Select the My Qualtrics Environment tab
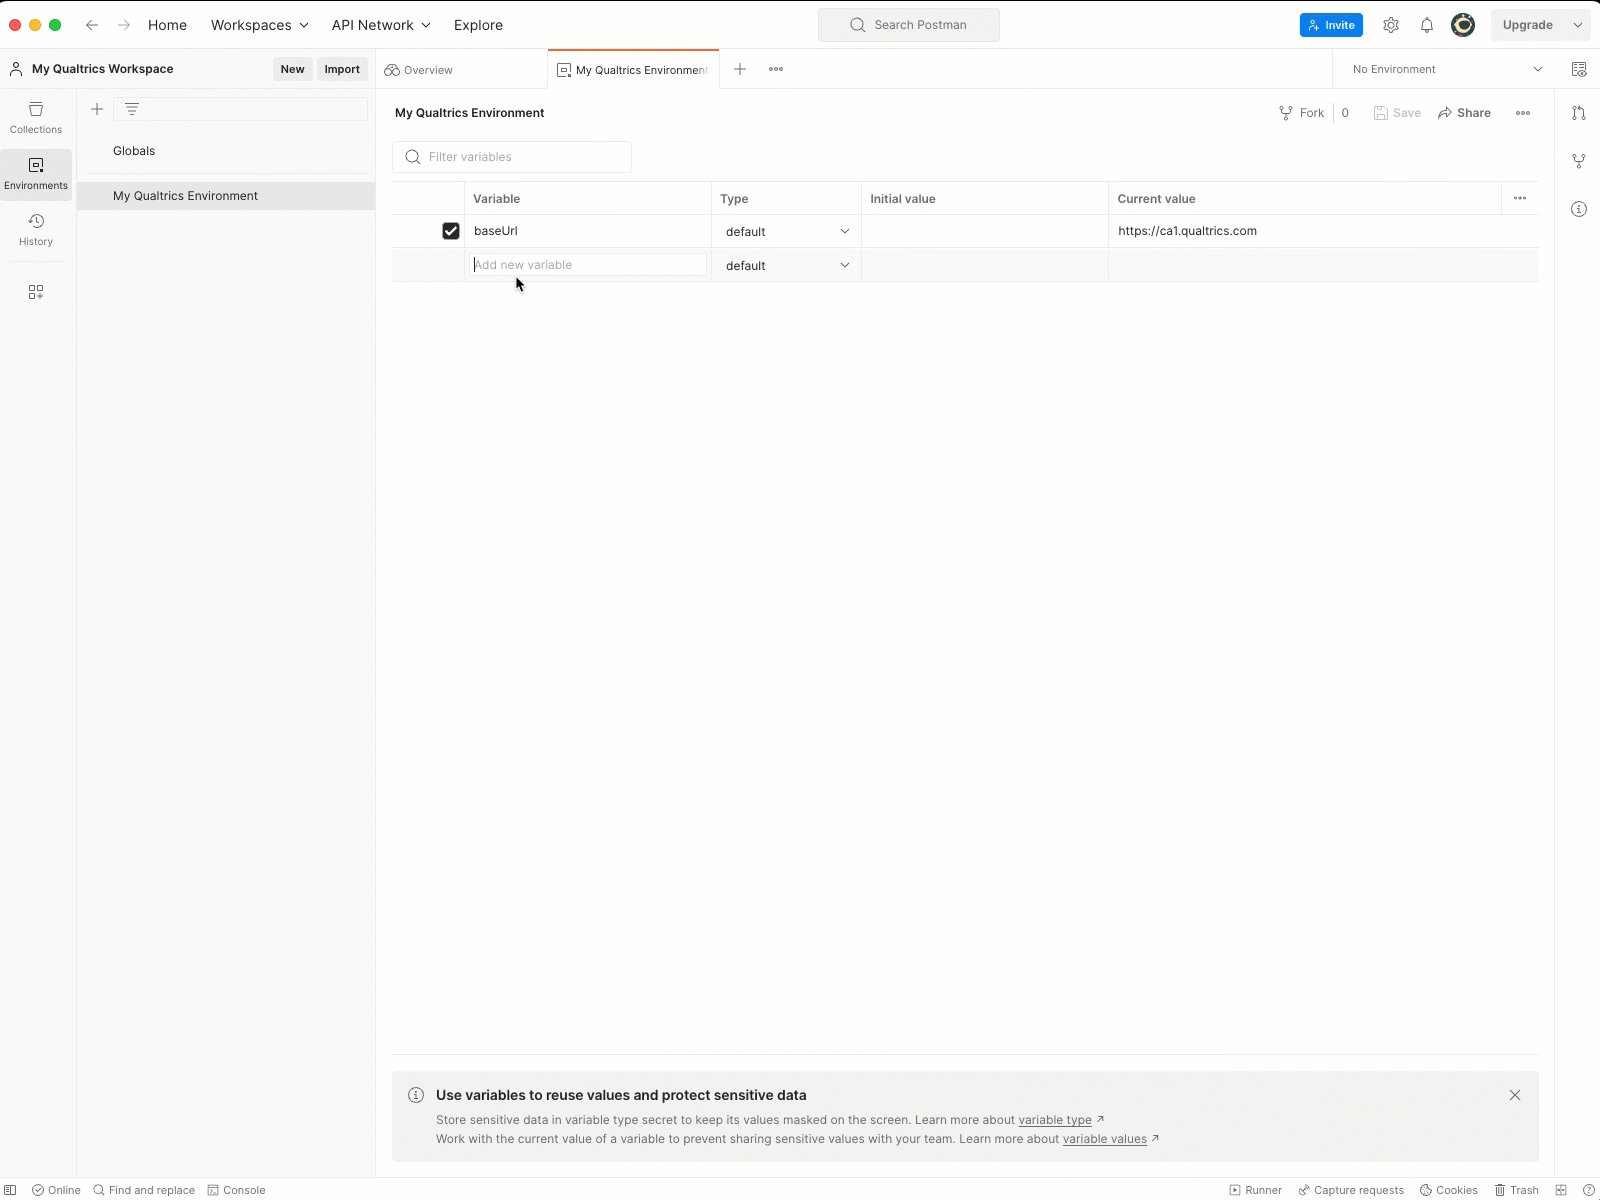 (x=634, y=70)
